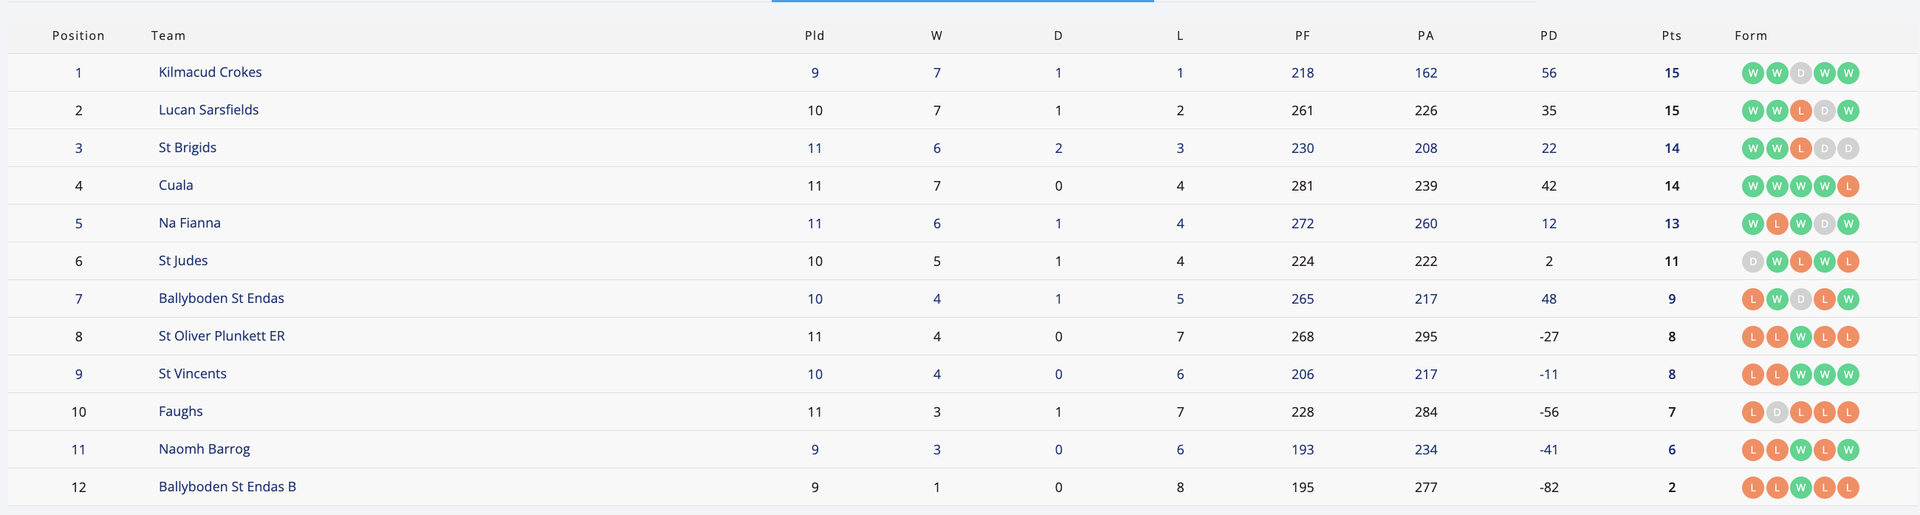Click first form badge for Kilmacud Crokes
This screenshot has width=1920, height=515.
coord(1752,73)
